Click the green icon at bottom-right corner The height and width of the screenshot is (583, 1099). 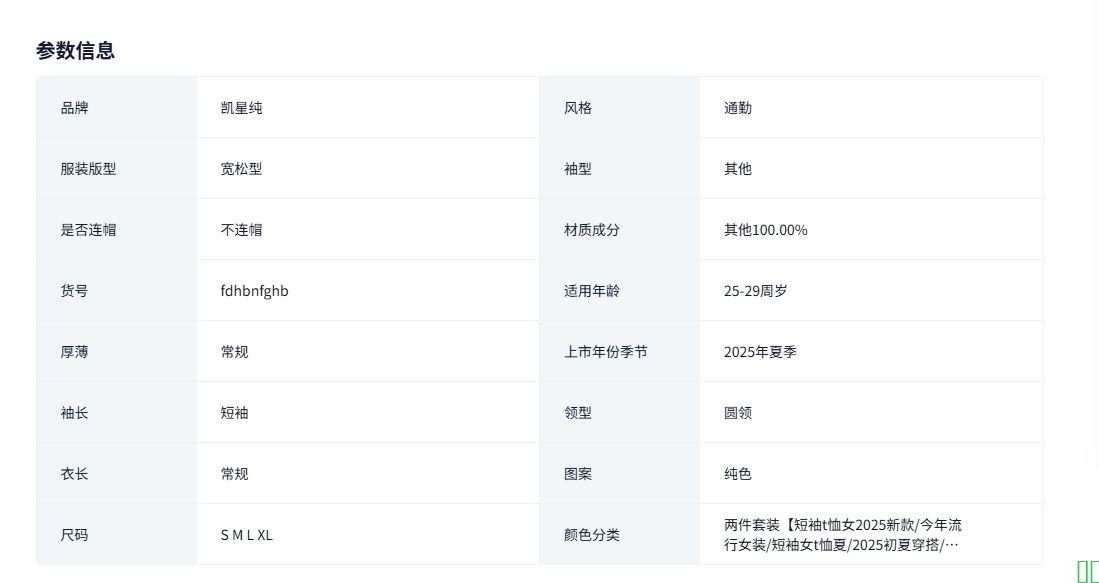tap(1087, 571)
